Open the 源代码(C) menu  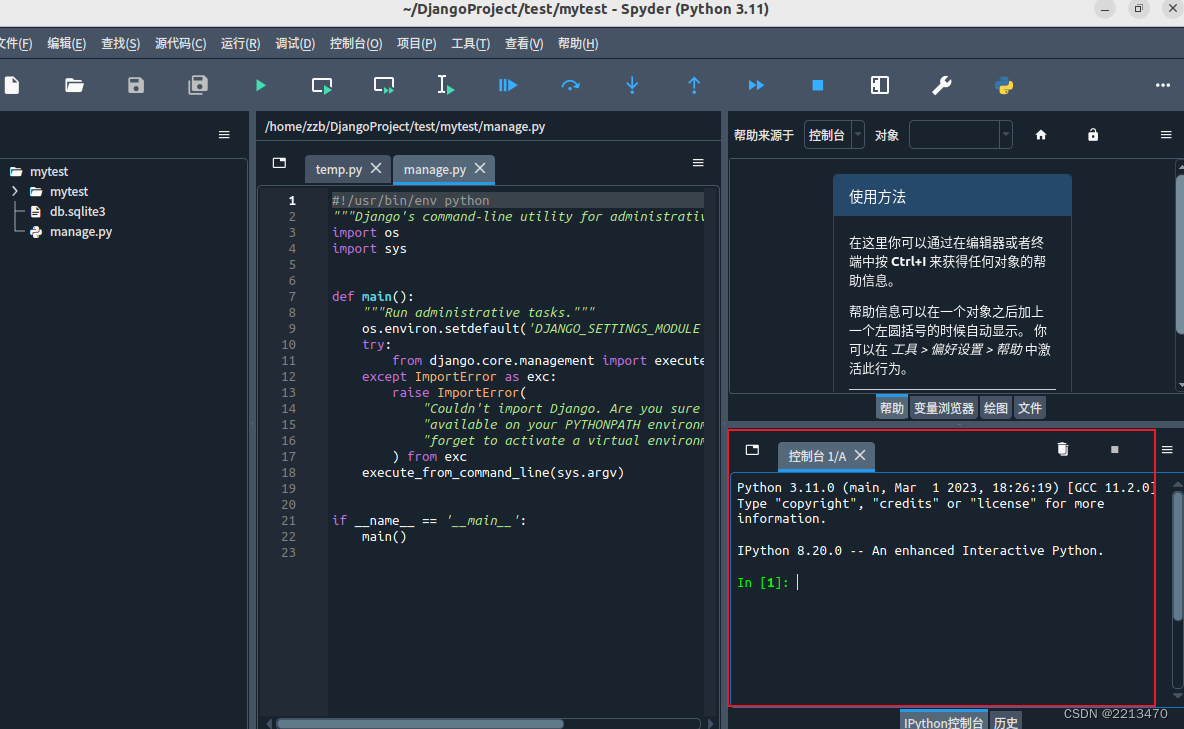(180, 43)
